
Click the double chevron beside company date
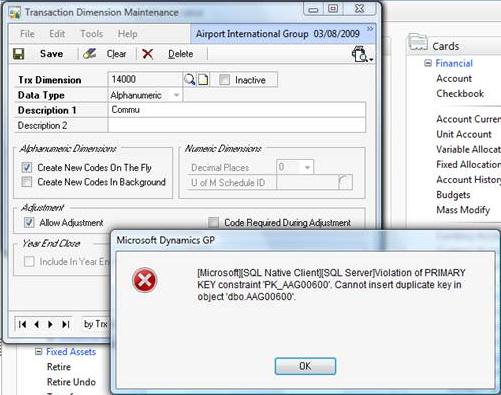pos(370,29)
